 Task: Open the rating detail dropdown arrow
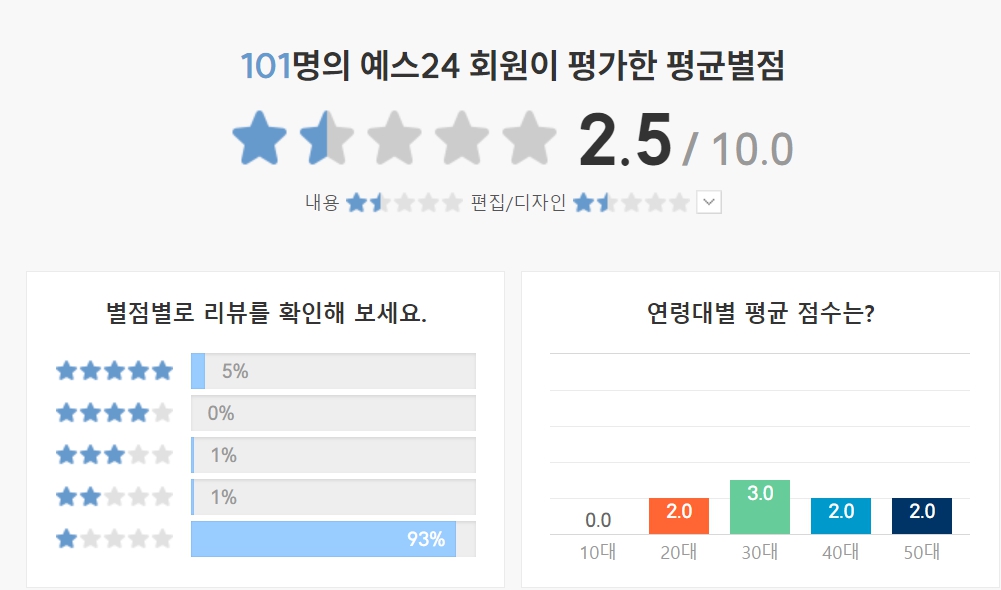click(x=708, y=202)
